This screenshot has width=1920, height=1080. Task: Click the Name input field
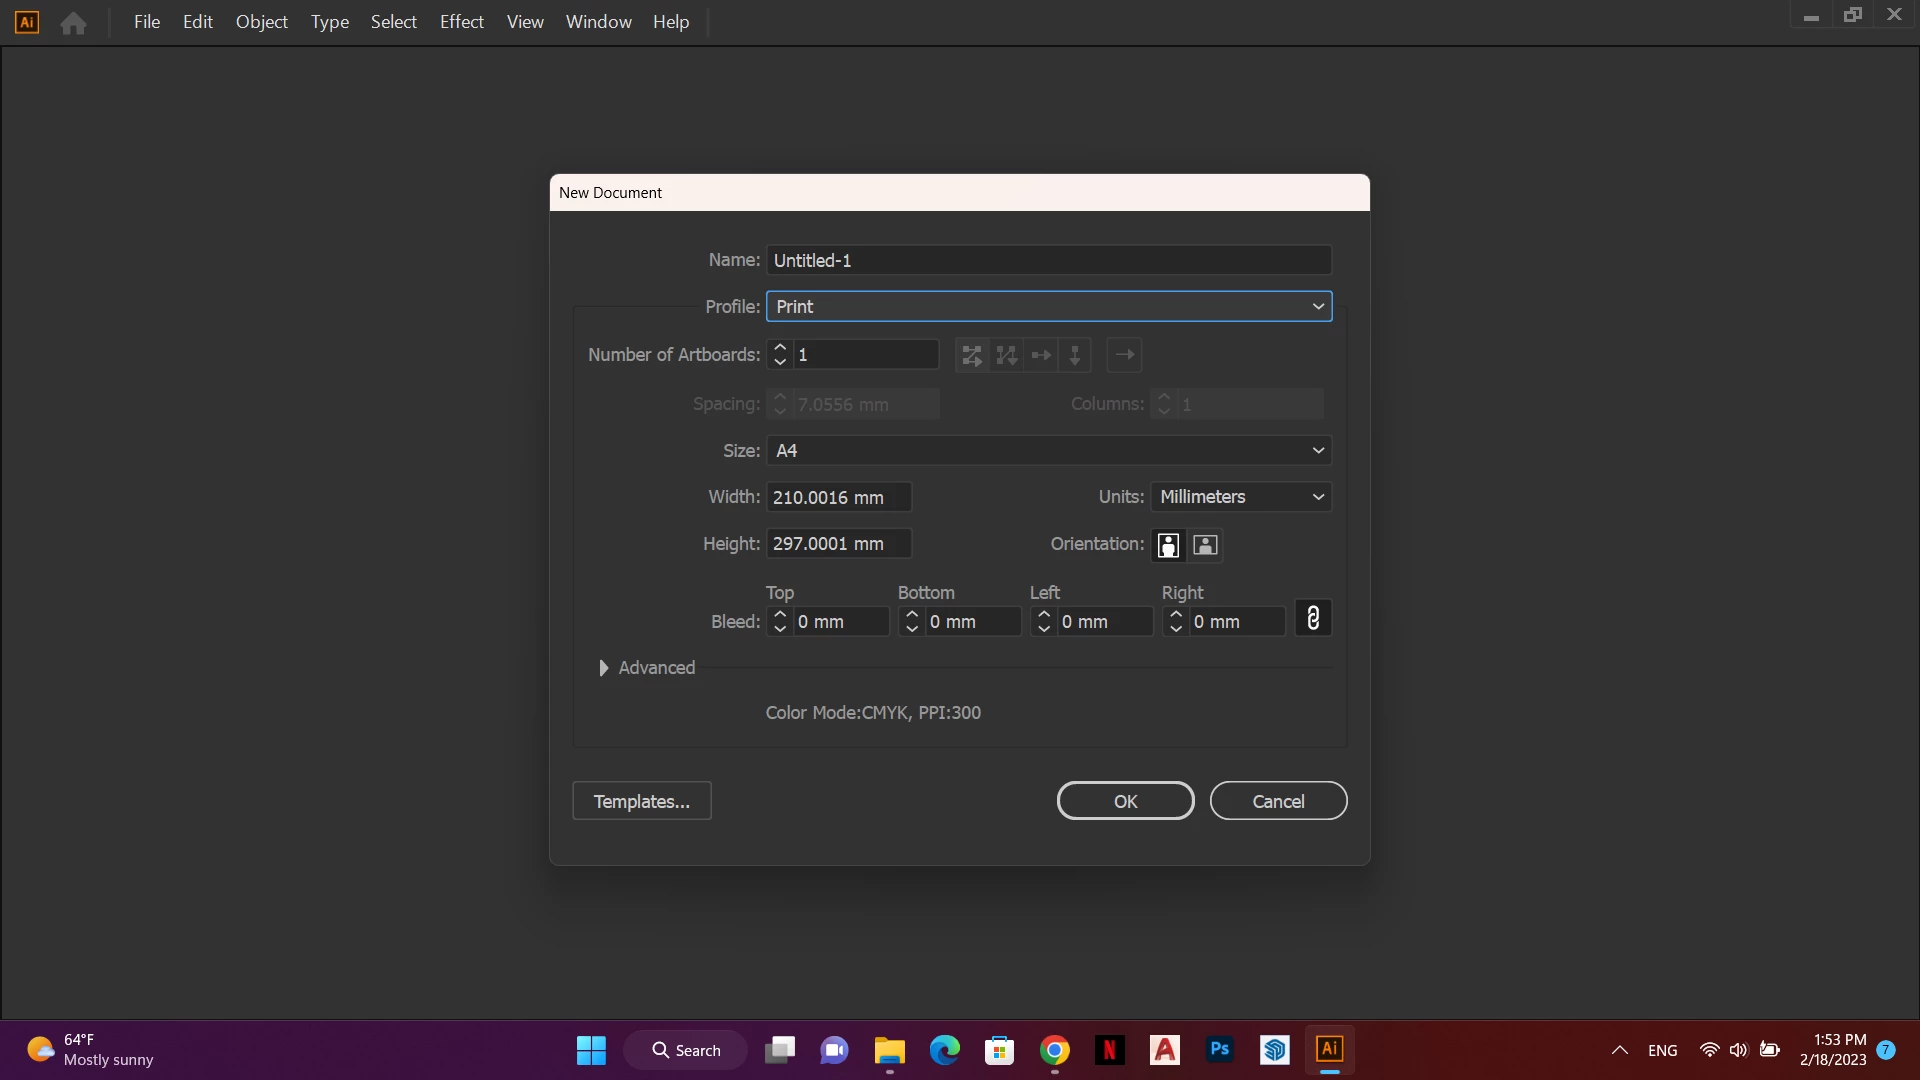tap(1048, 261)
